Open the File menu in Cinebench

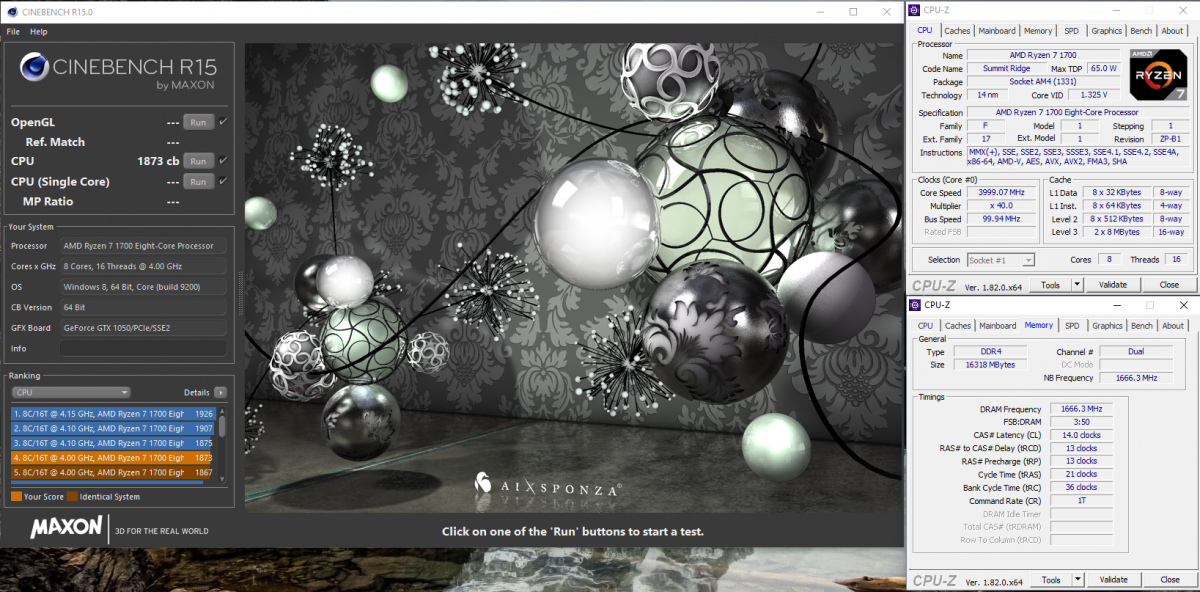pos(13,32)
